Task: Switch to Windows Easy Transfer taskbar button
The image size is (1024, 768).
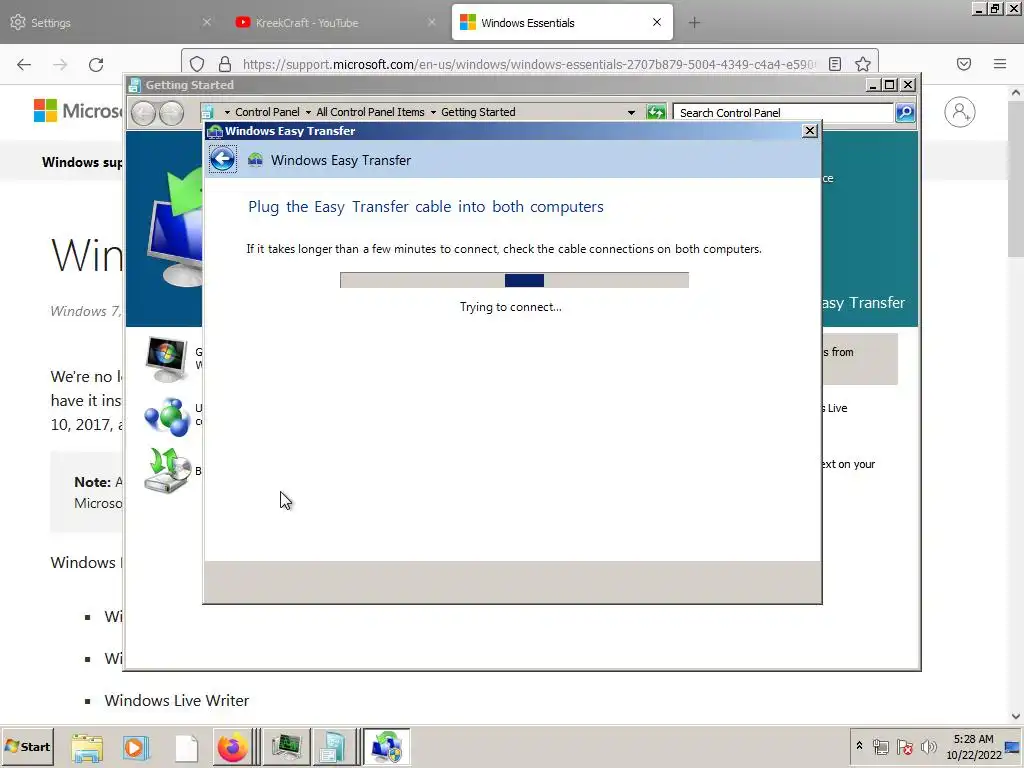Action: point(387,747)
